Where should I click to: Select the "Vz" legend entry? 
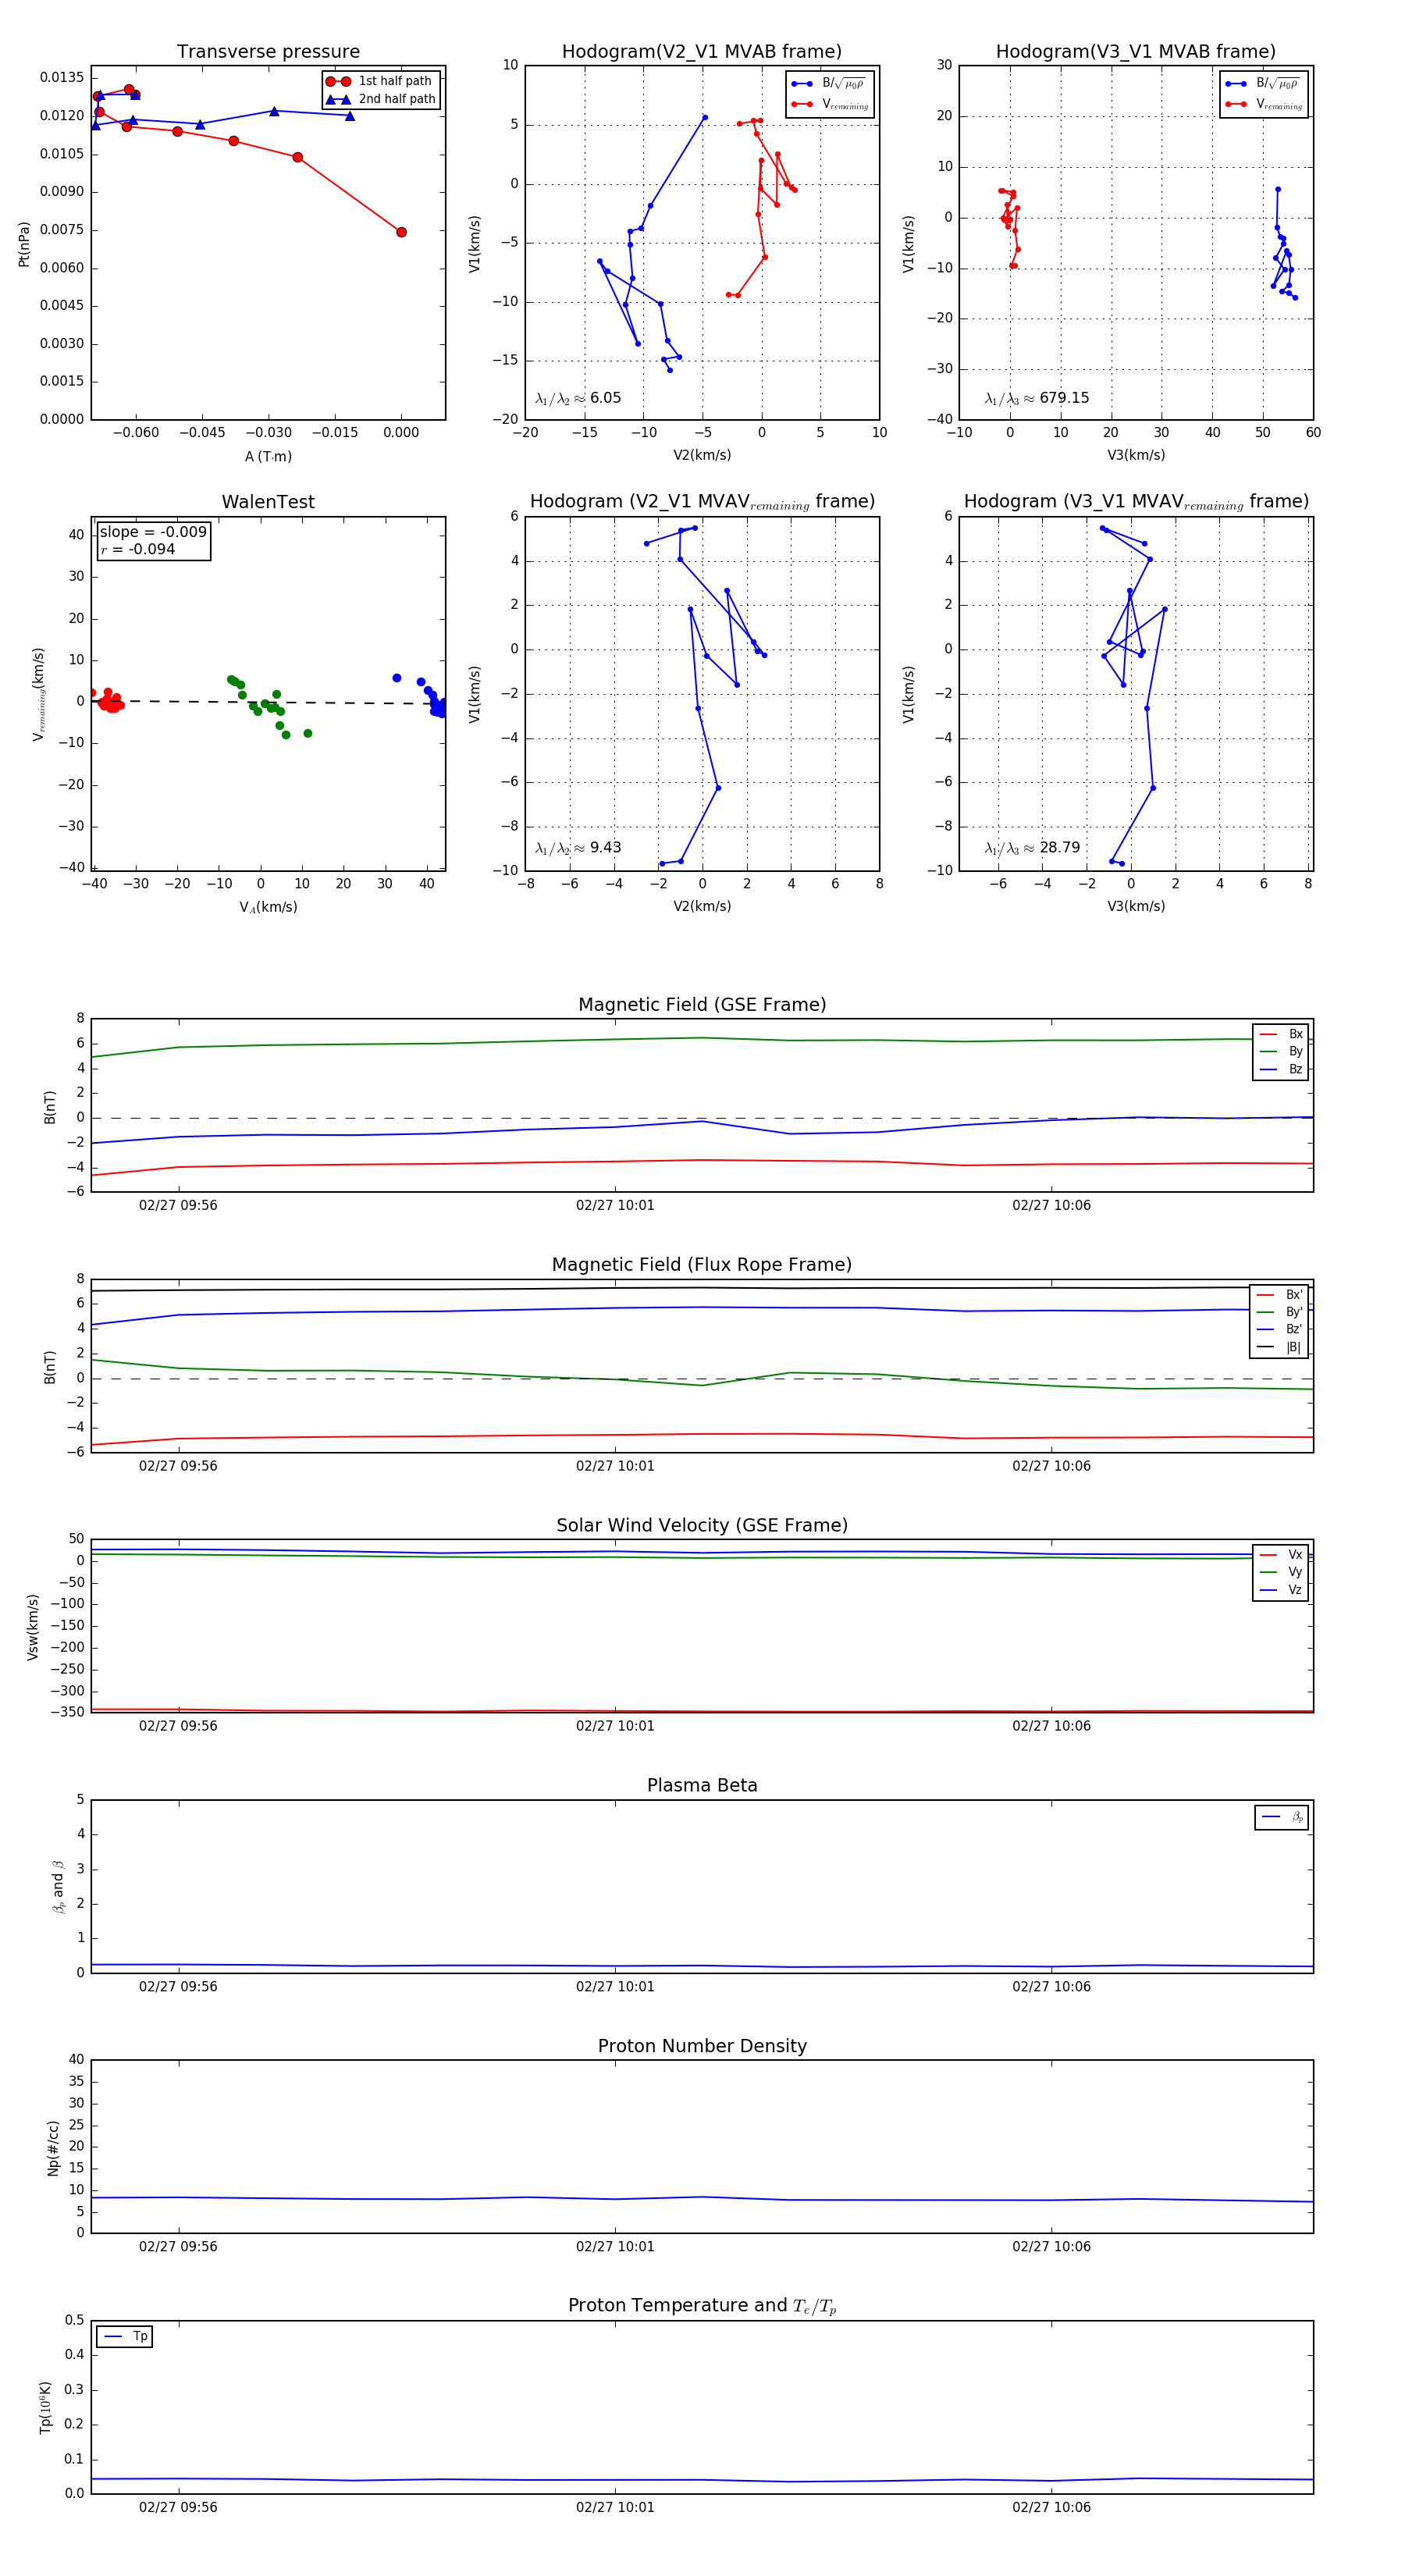pyautogui.click(x=1281, y=1590)
